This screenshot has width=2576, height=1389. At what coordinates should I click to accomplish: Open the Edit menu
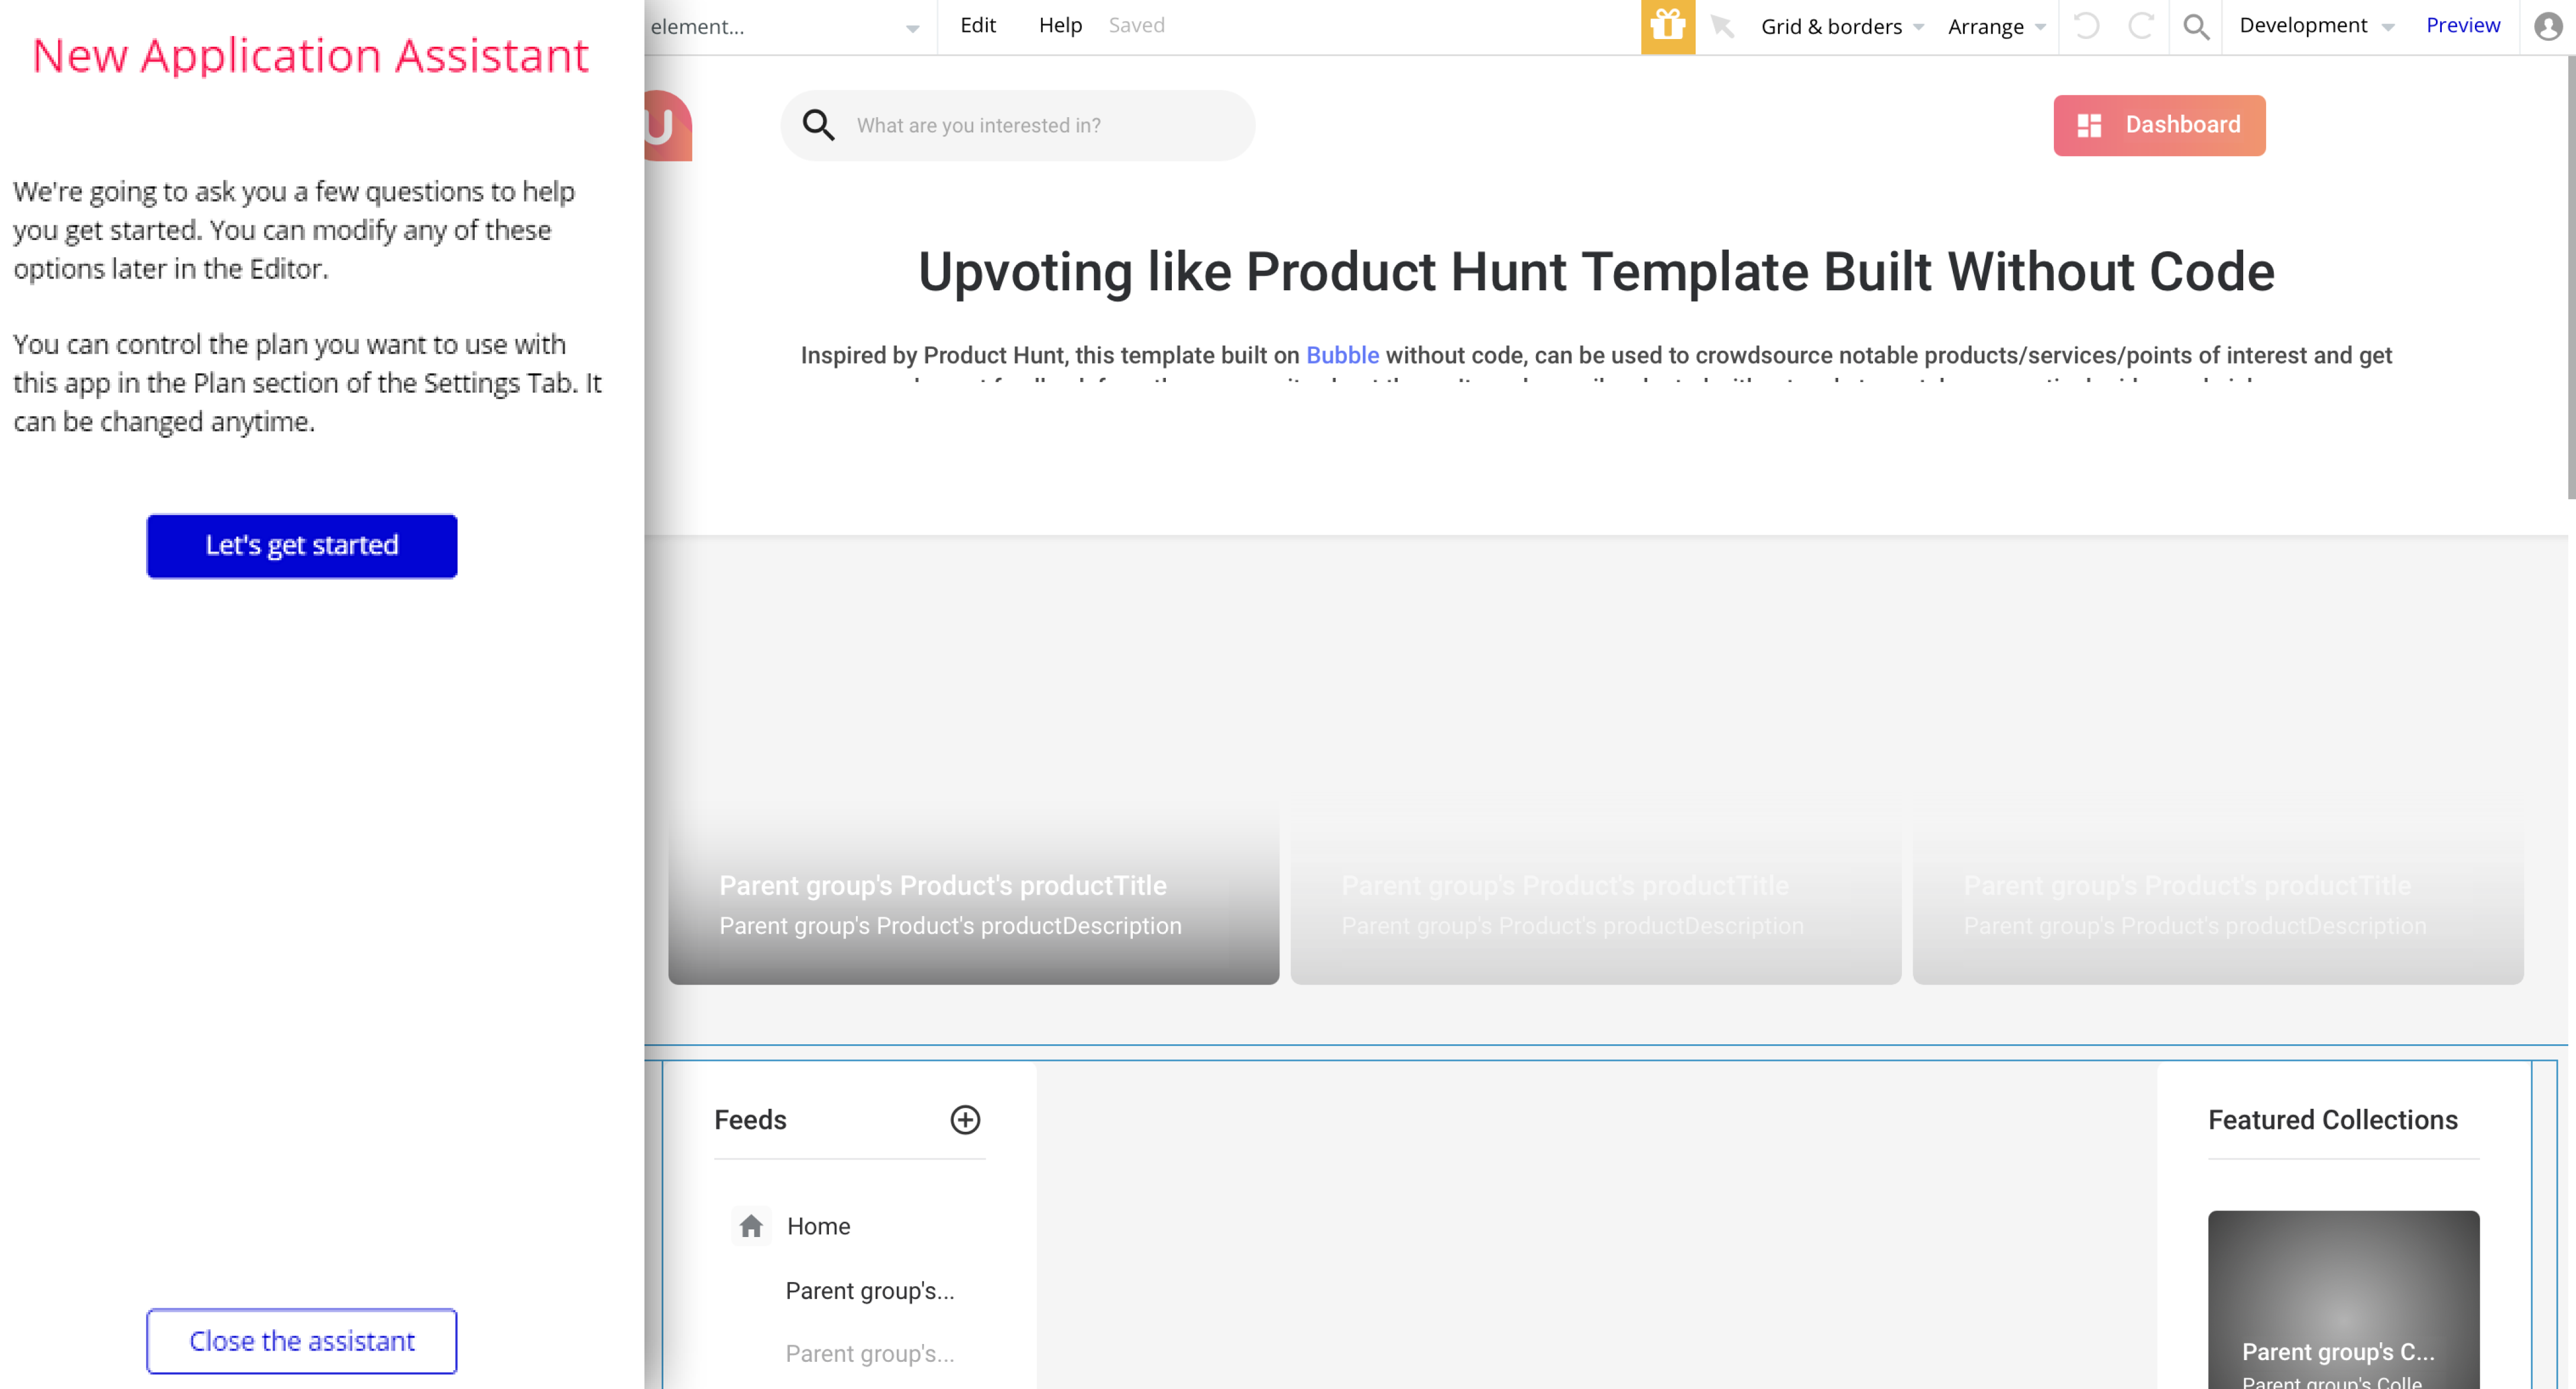point(977,25)
